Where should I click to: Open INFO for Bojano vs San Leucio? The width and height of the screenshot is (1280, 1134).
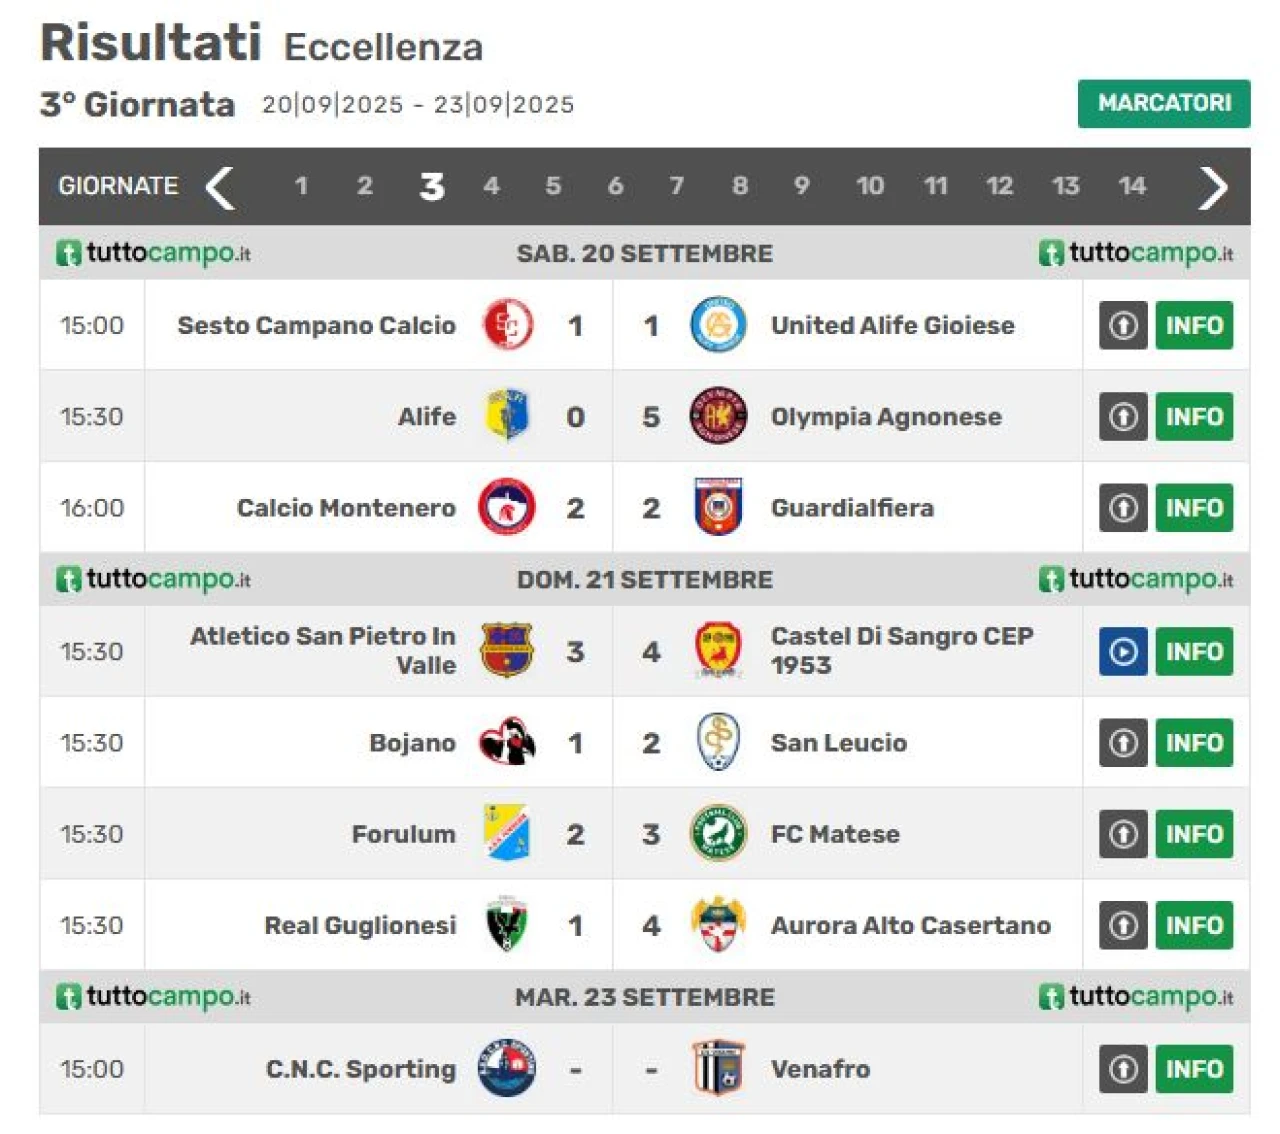tap(1194, 742)
